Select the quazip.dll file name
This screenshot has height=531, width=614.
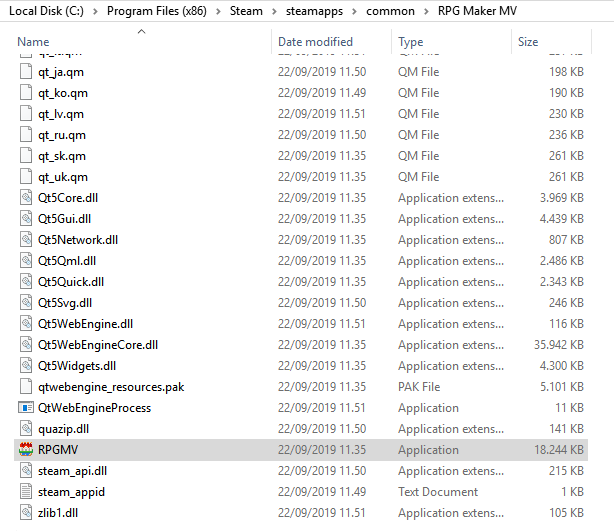point(63,429)
